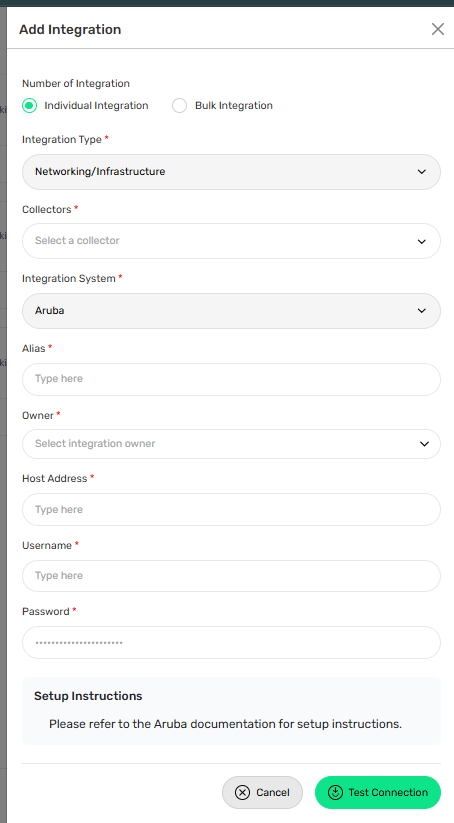
Task: Close the Add Integration dialog
Action: coord(438,29)
